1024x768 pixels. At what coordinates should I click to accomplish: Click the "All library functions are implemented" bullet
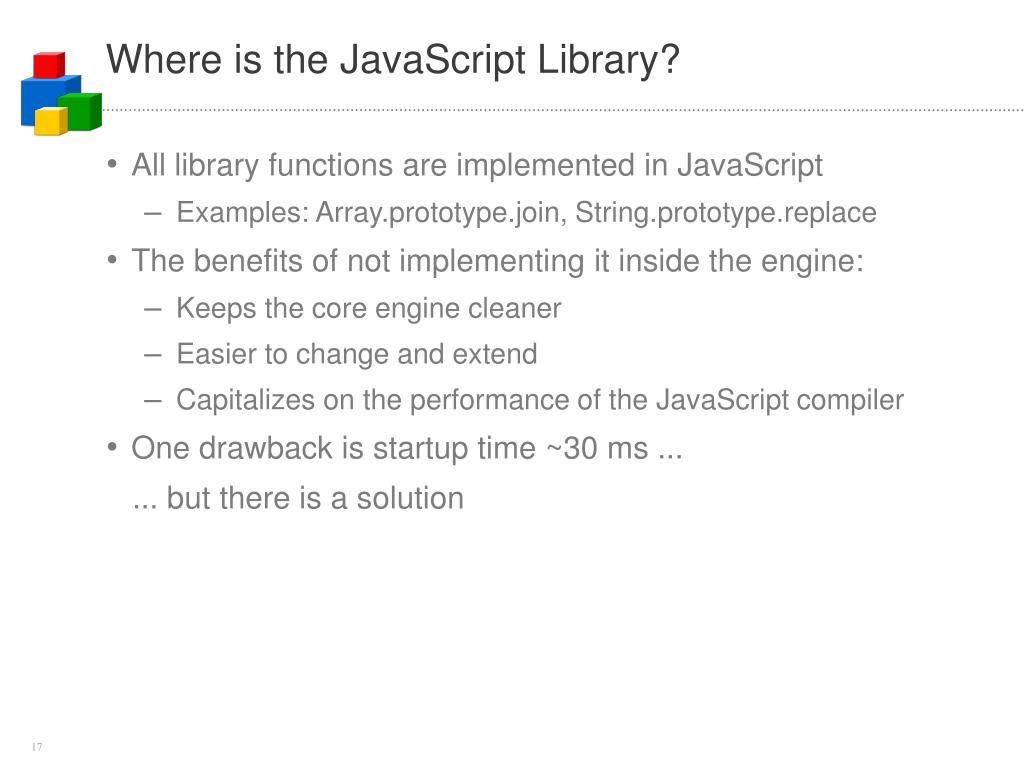[477, 165]
